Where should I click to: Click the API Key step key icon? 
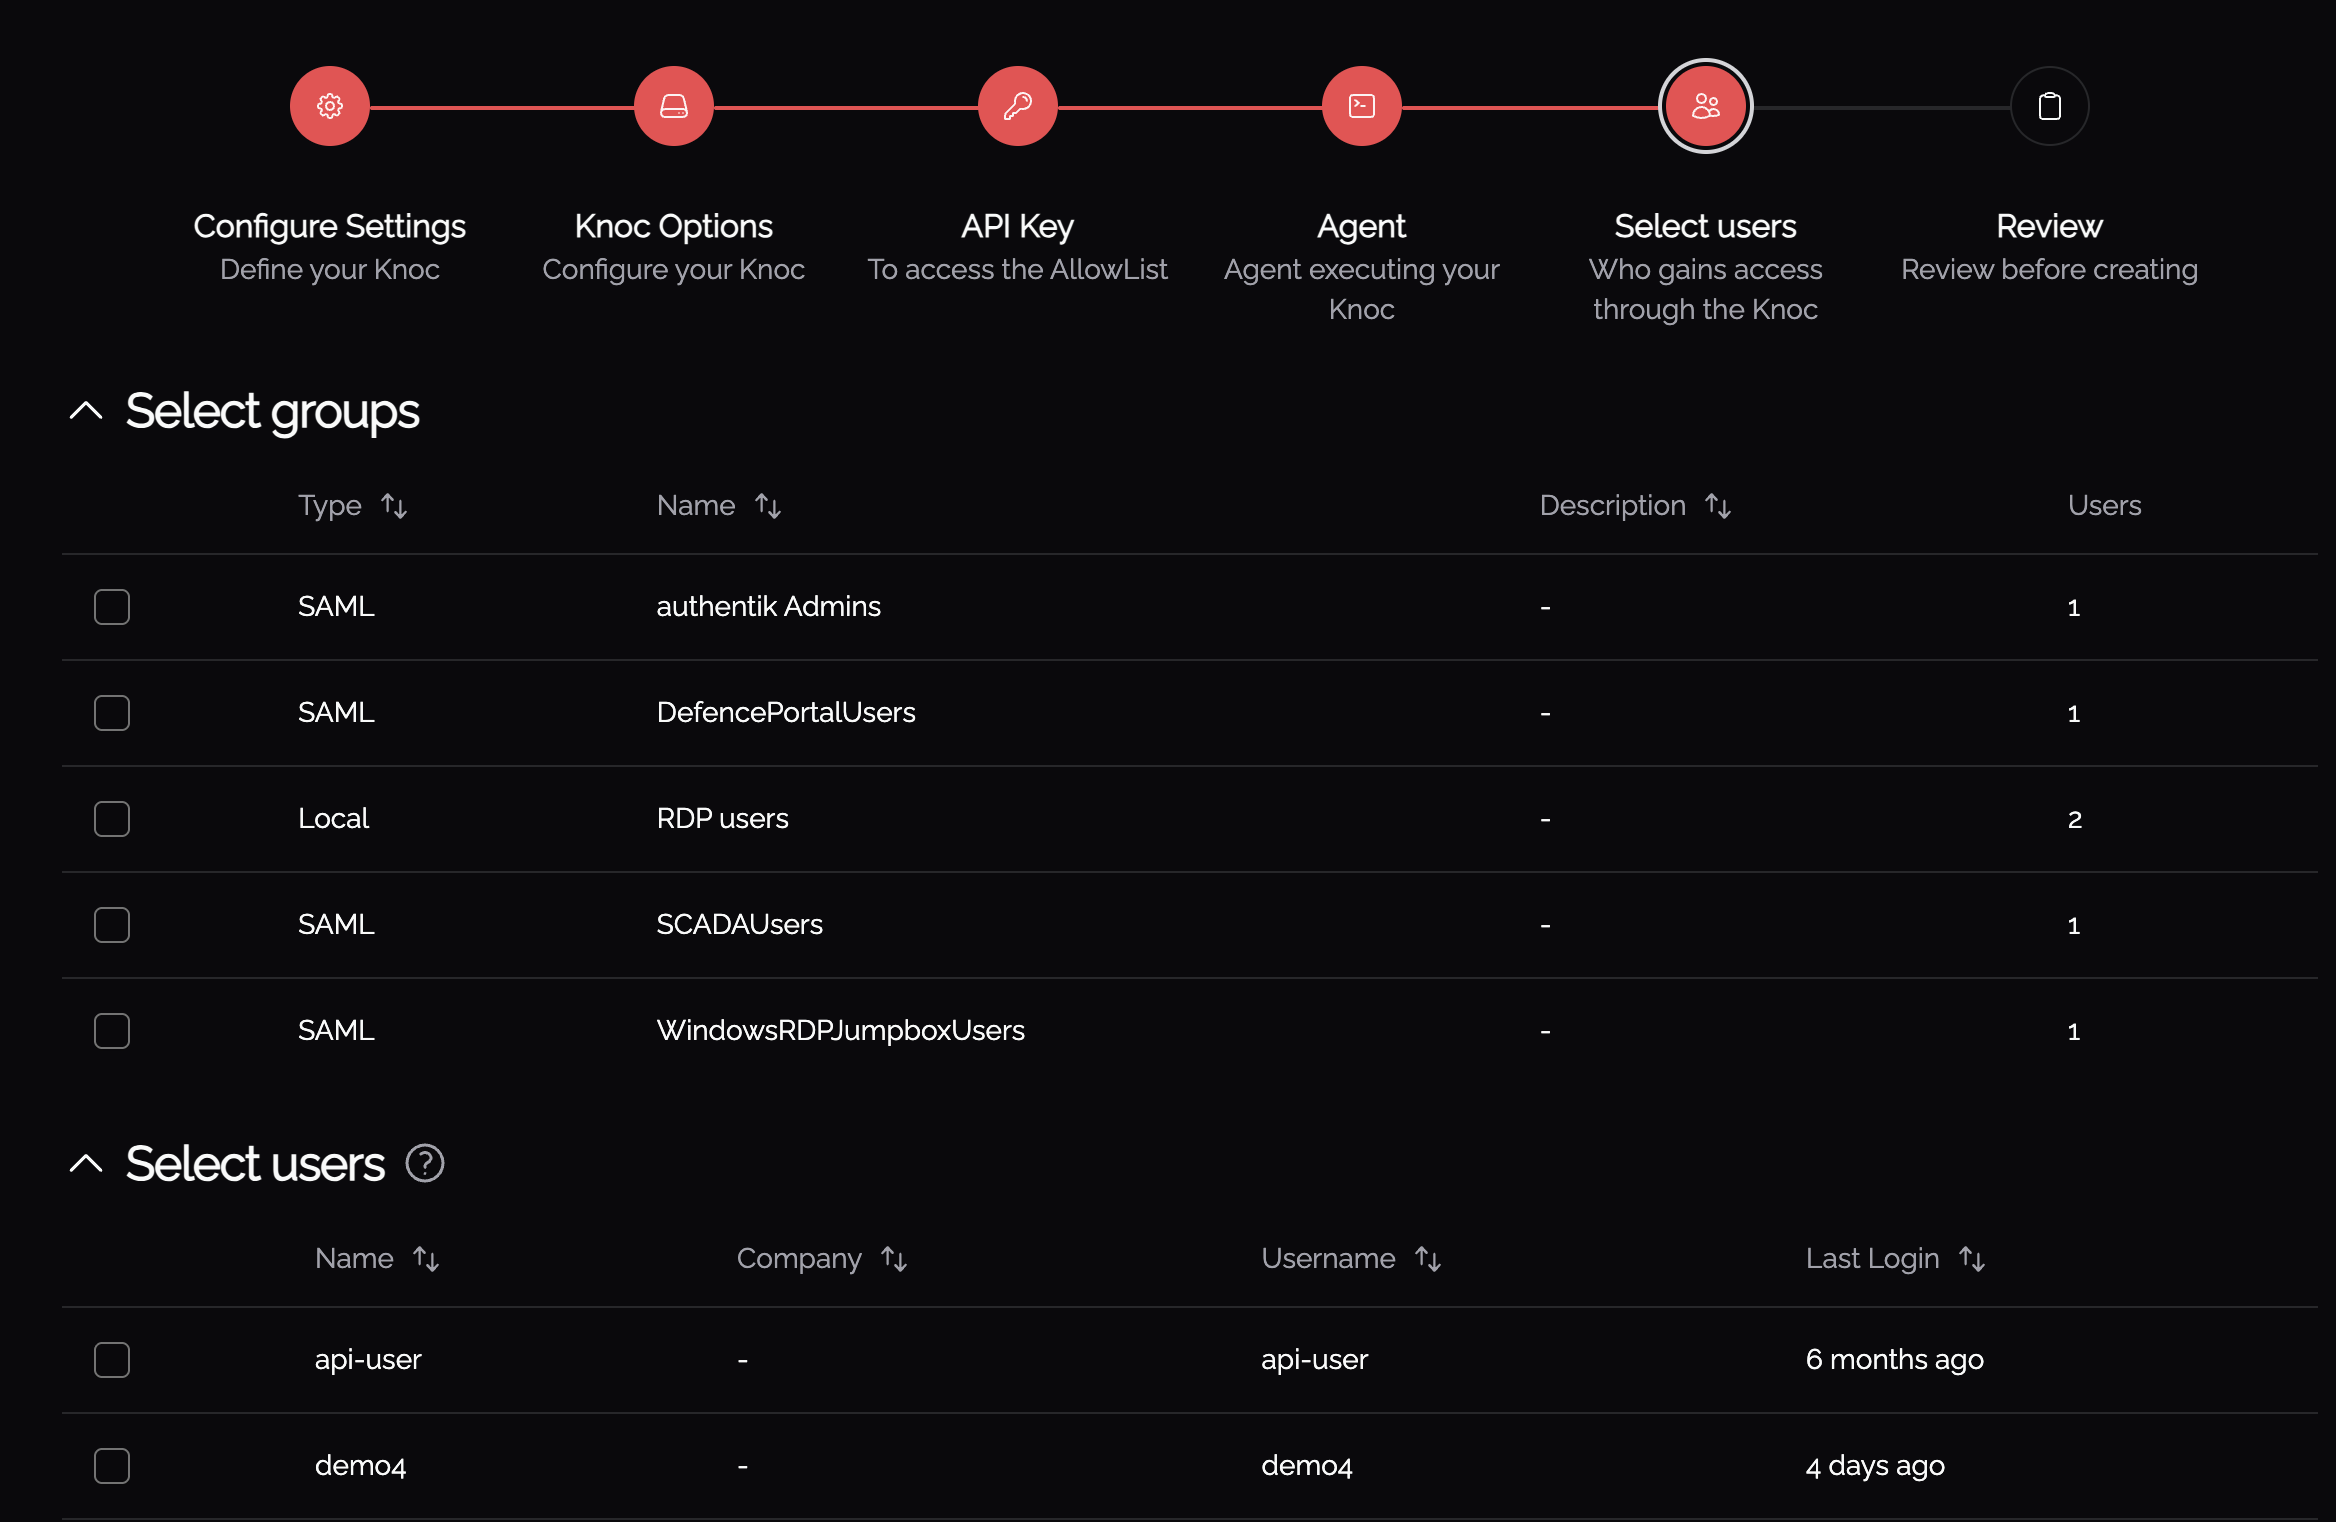click(x=1018, y=106)
